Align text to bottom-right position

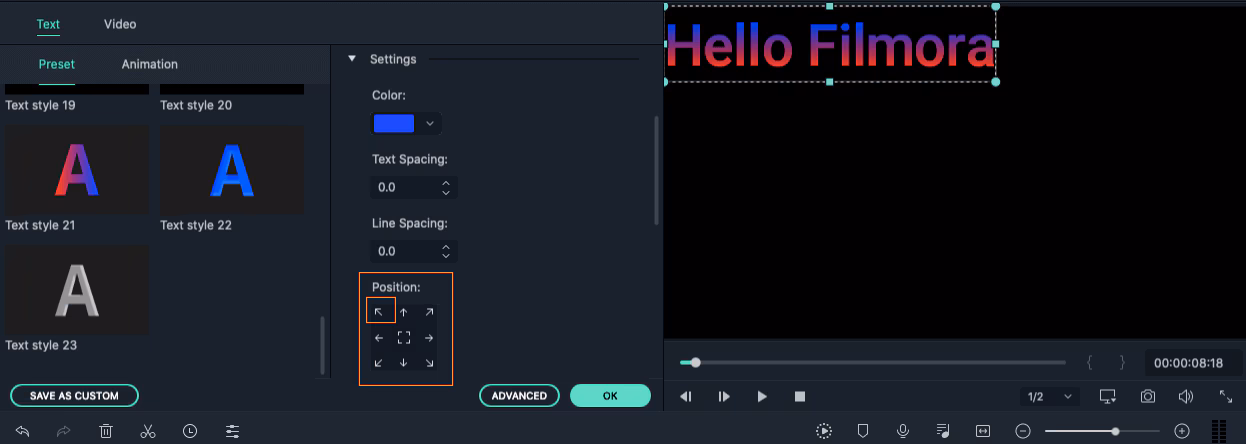tap(428, 363)
